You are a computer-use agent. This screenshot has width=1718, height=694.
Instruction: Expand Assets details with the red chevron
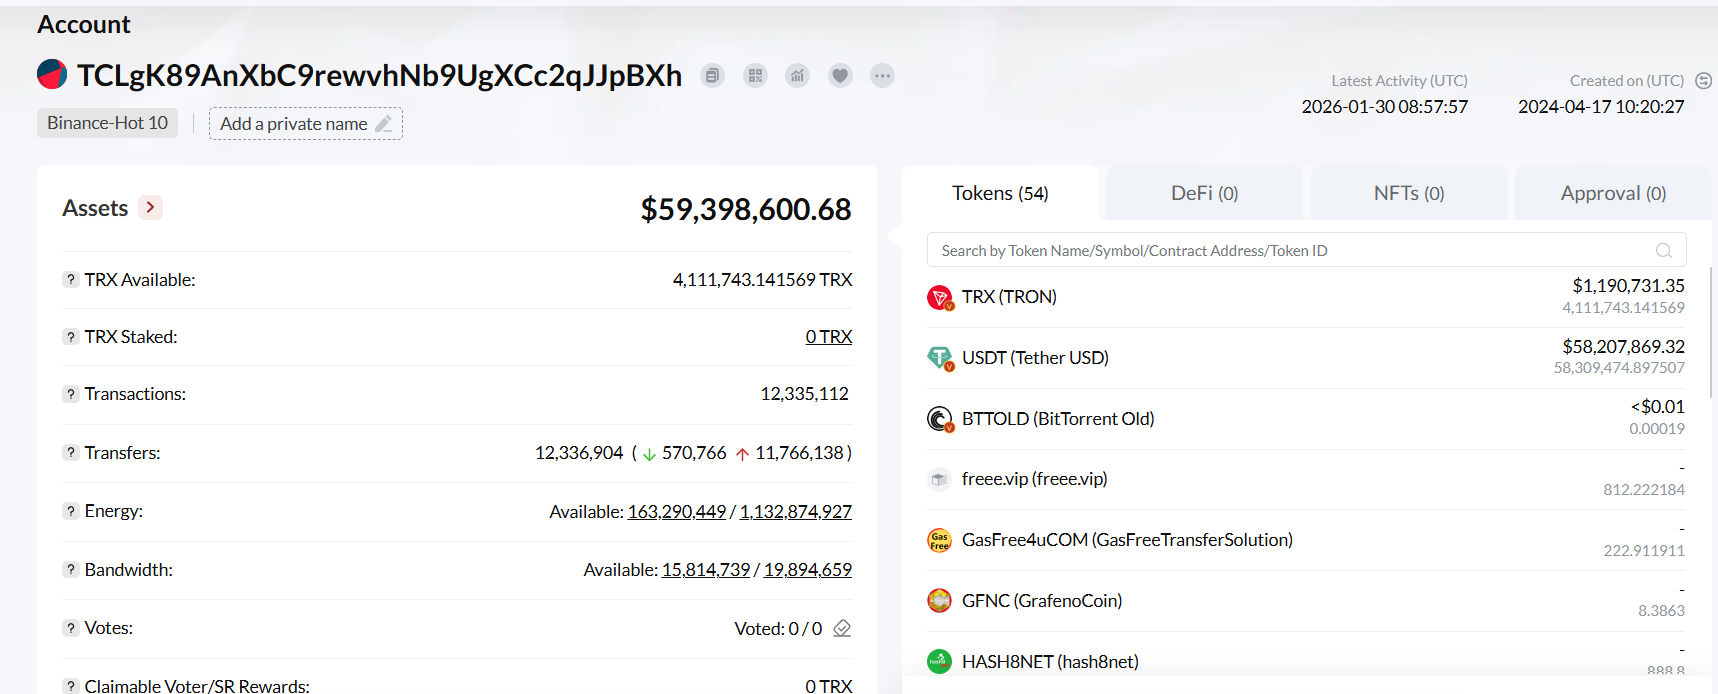[x=150, y=207]
